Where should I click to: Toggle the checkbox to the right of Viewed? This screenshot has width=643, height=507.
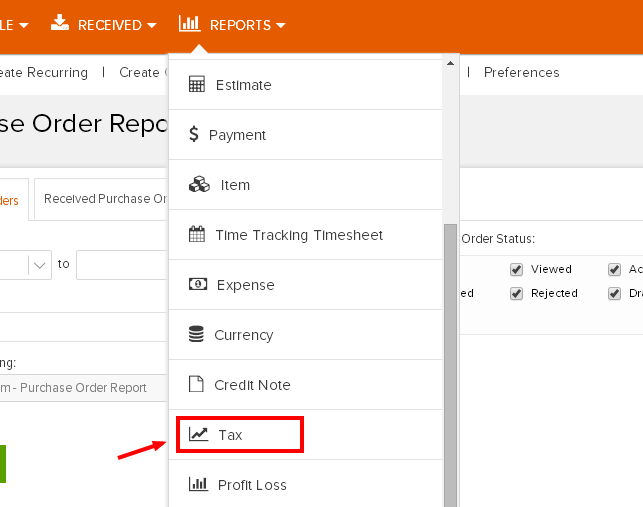point(615,269)
